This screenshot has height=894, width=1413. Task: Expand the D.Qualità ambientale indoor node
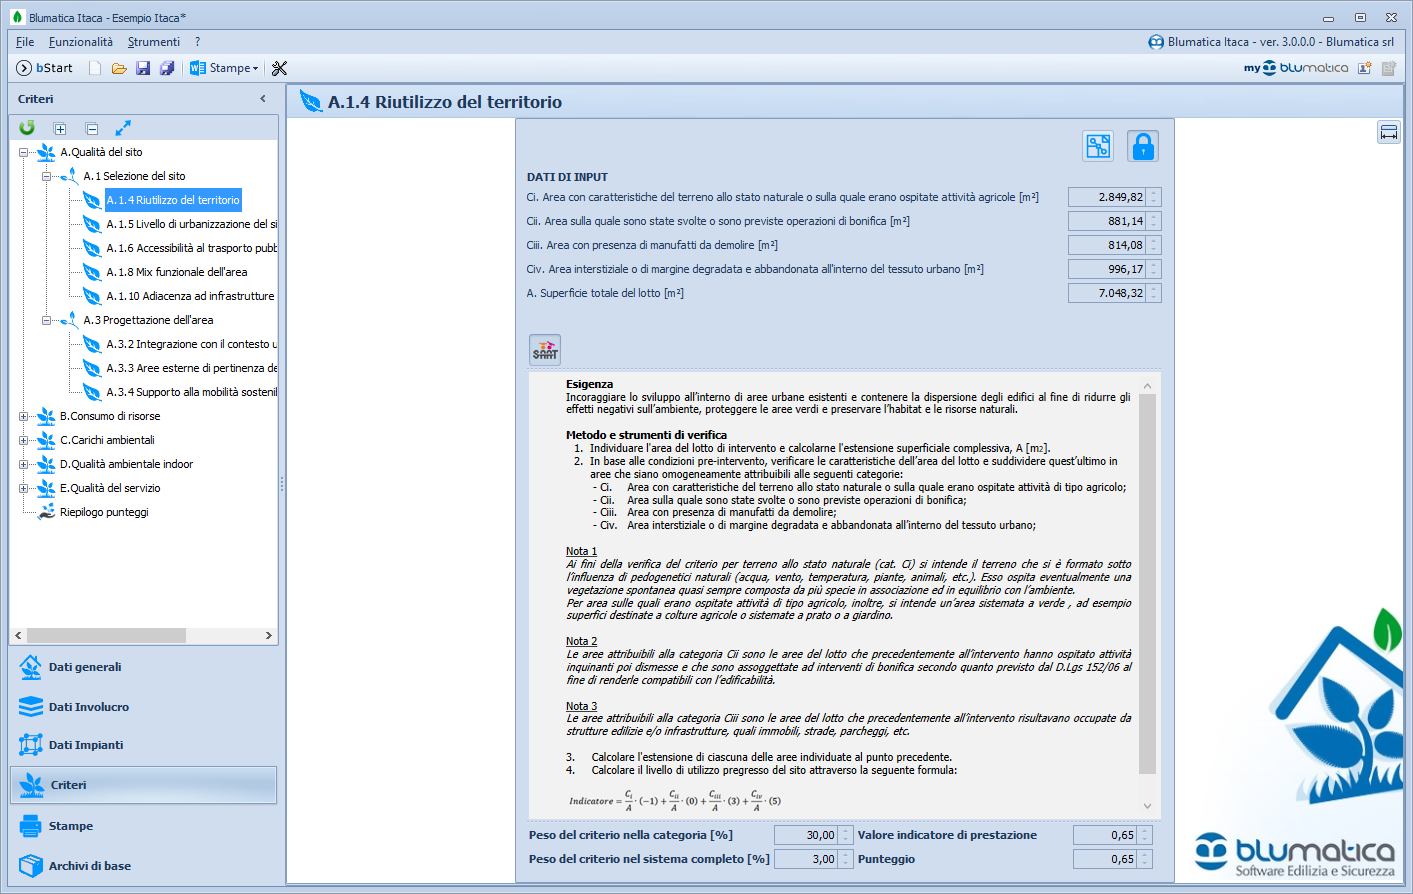click(24, 465)
